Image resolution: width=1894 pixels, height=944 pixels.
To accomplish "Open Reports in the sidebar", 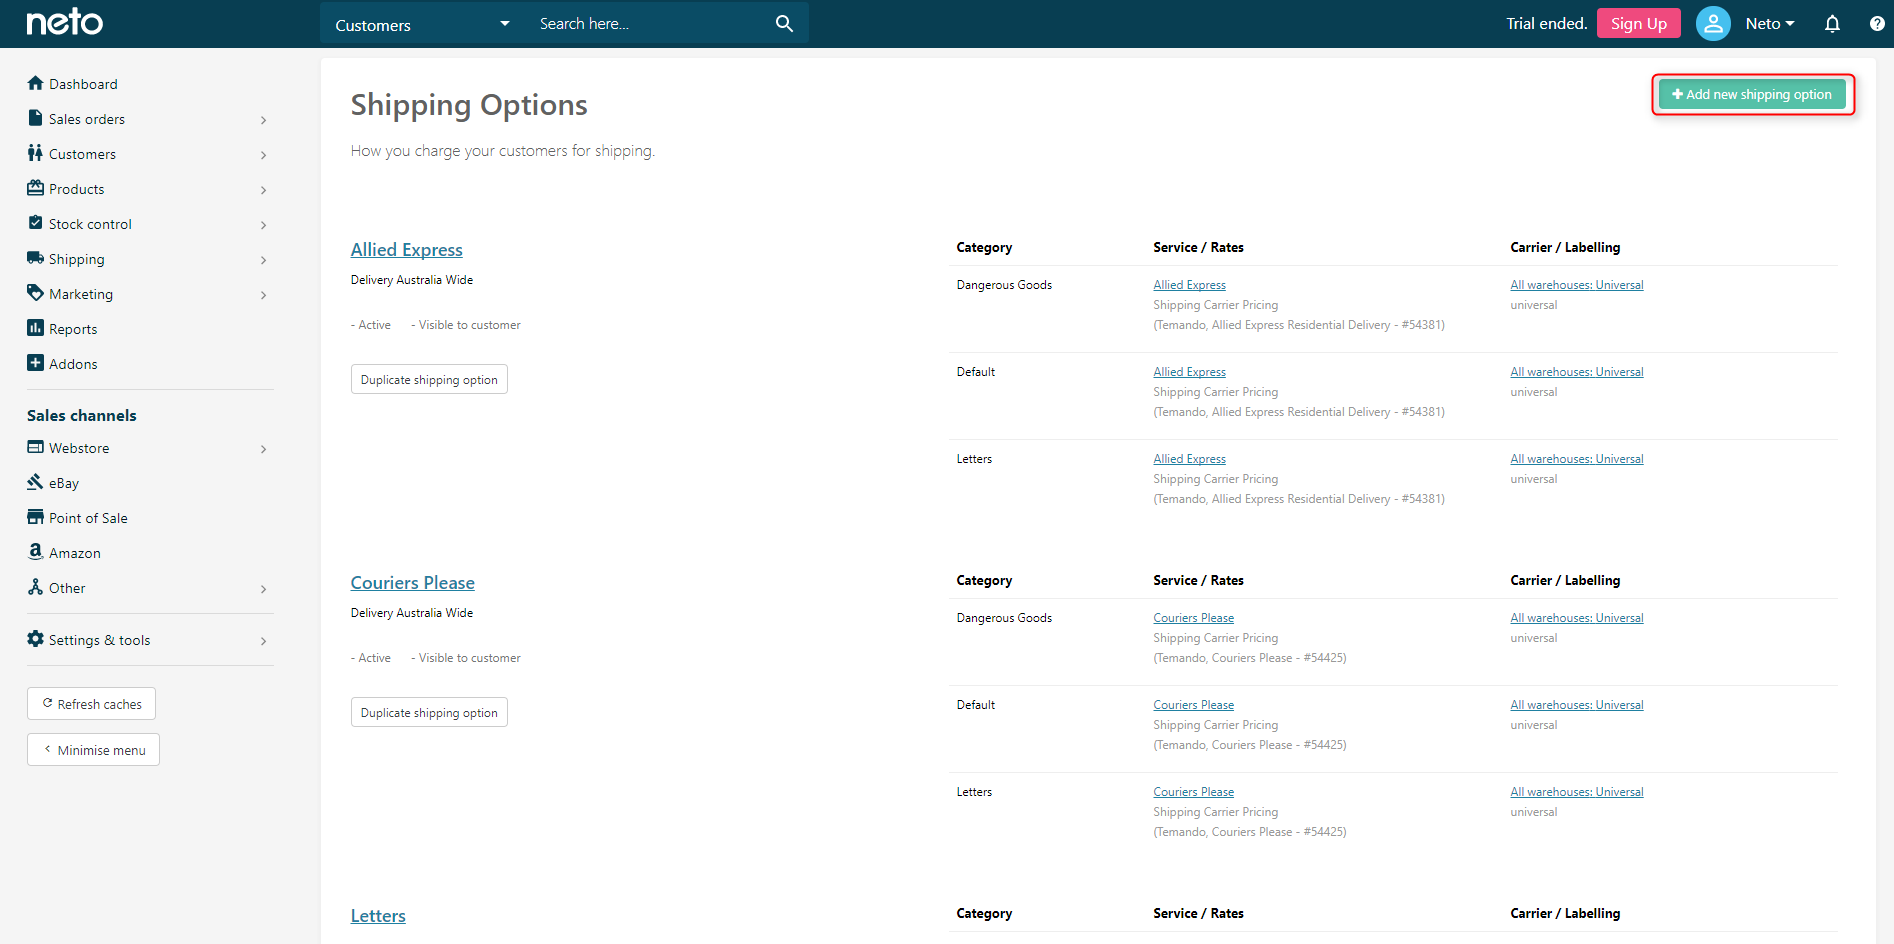I will (73, 329).
